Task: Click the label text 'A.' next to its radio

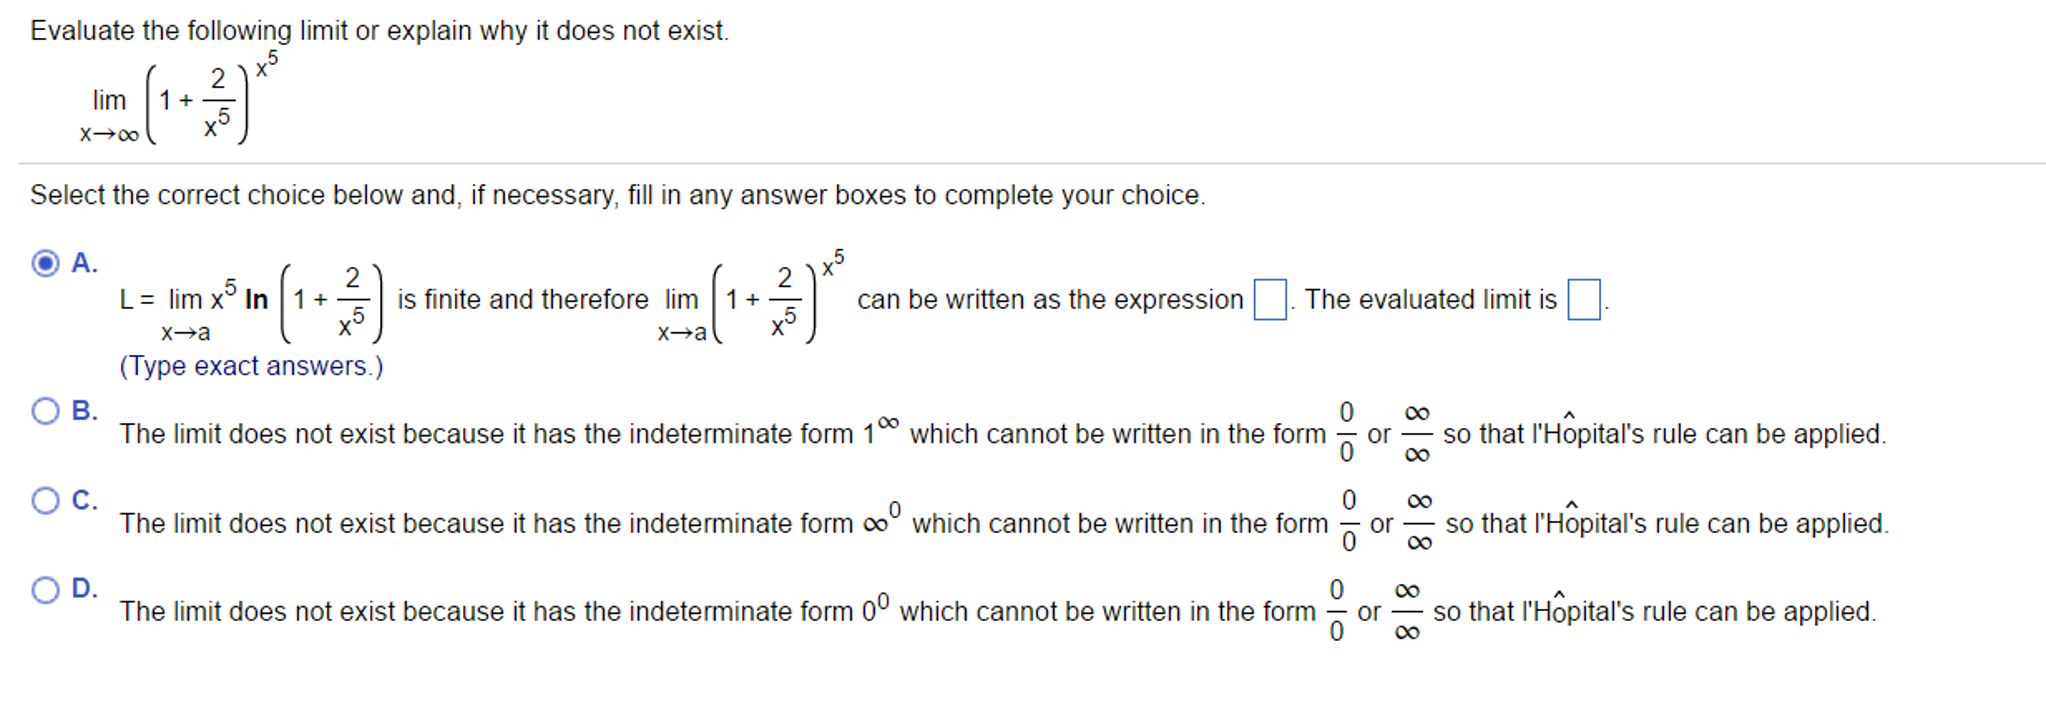Action: point(82,264)
